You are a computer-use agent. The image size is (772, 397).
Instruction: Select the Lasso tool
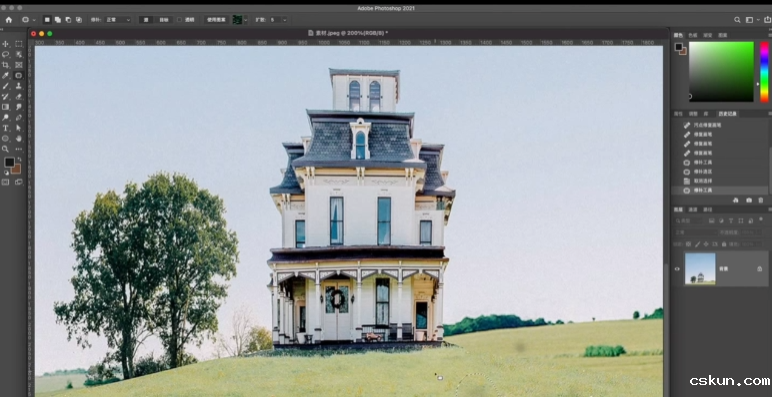(x=5, y=55)
